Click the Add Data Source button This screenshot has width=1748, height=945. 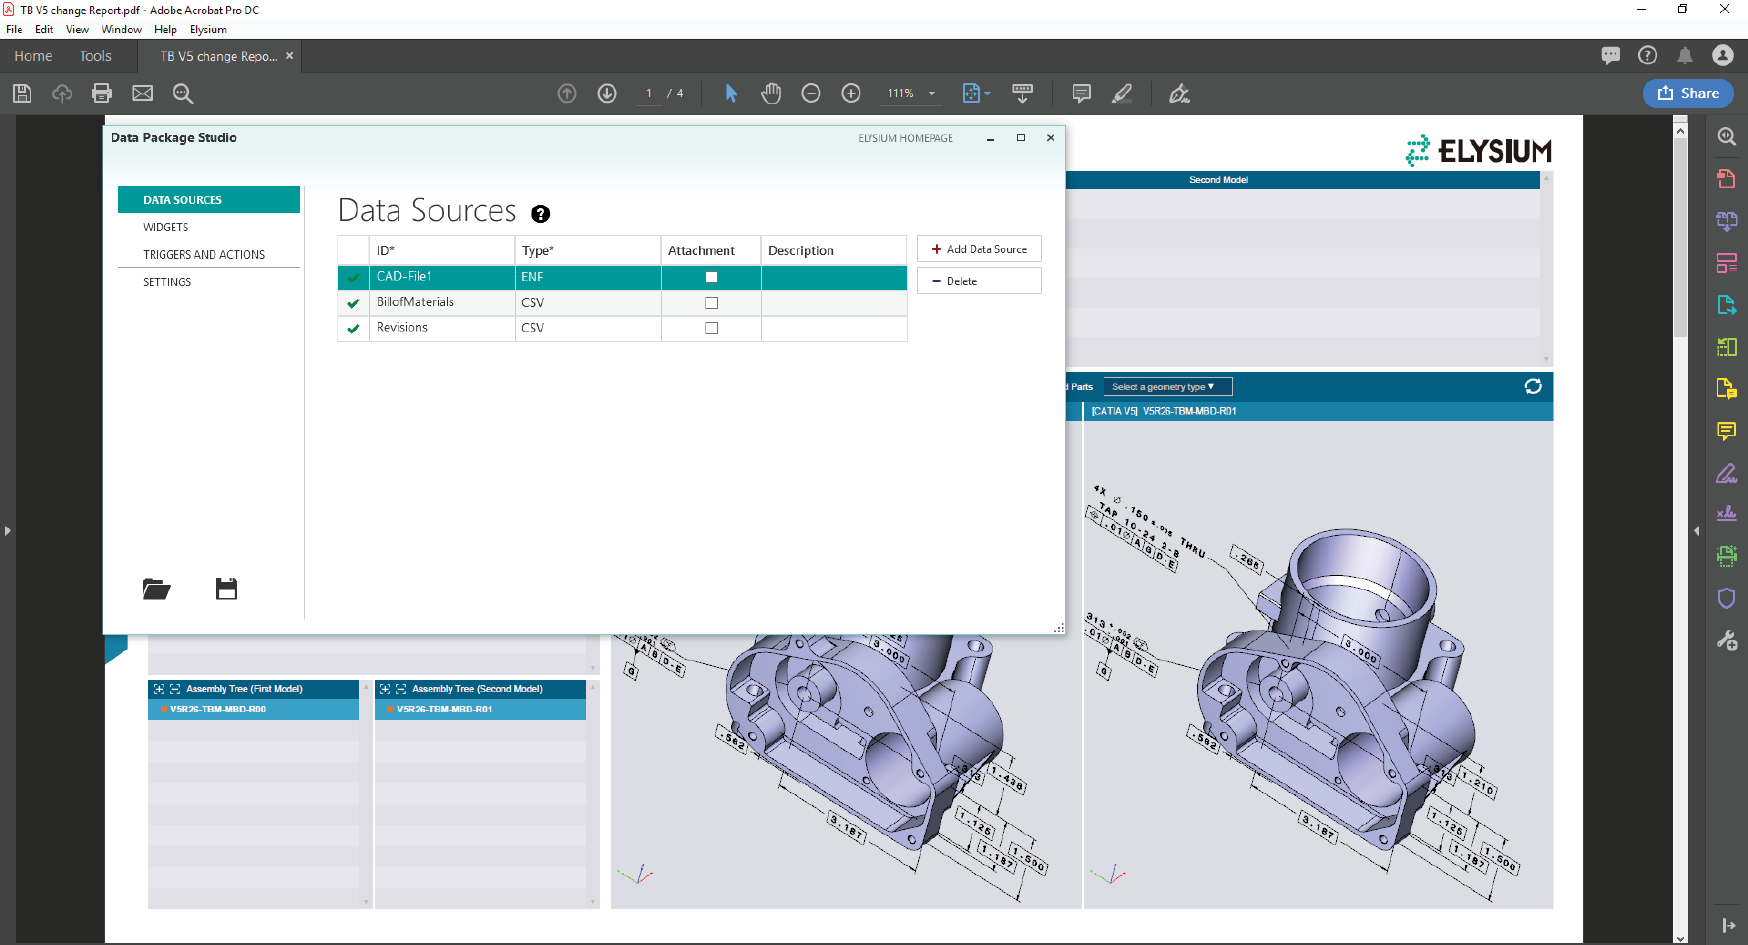979,249
